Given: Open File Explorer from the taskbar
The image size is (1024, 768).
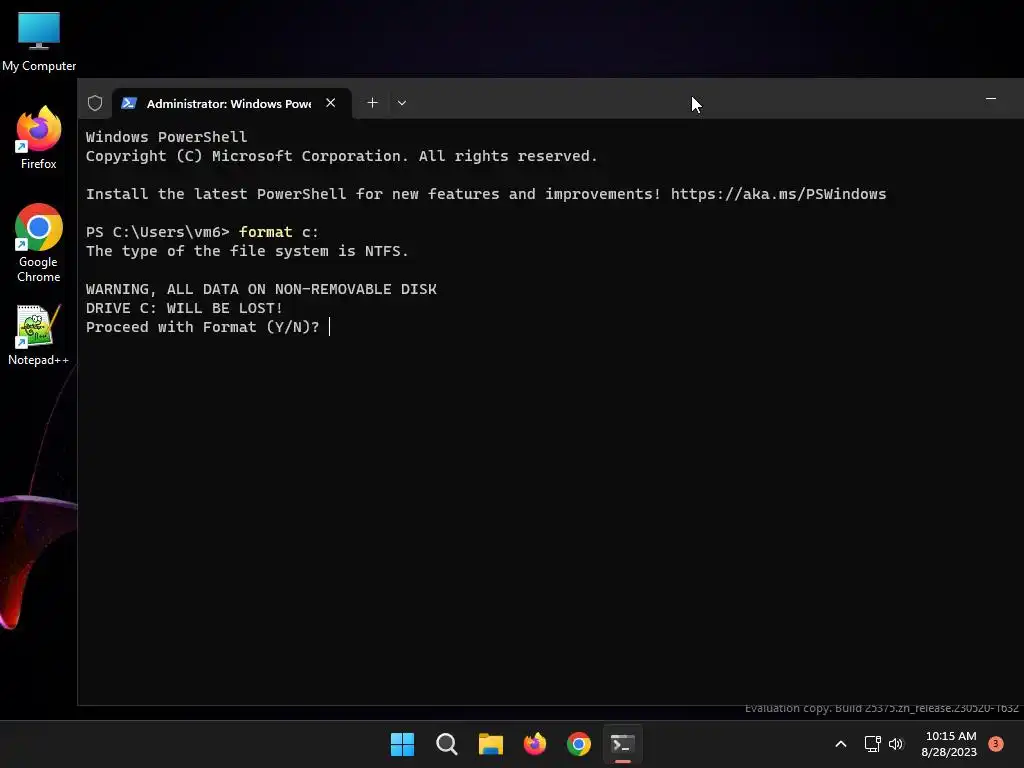Looking at the screenshot, I should tap(490, 744).
